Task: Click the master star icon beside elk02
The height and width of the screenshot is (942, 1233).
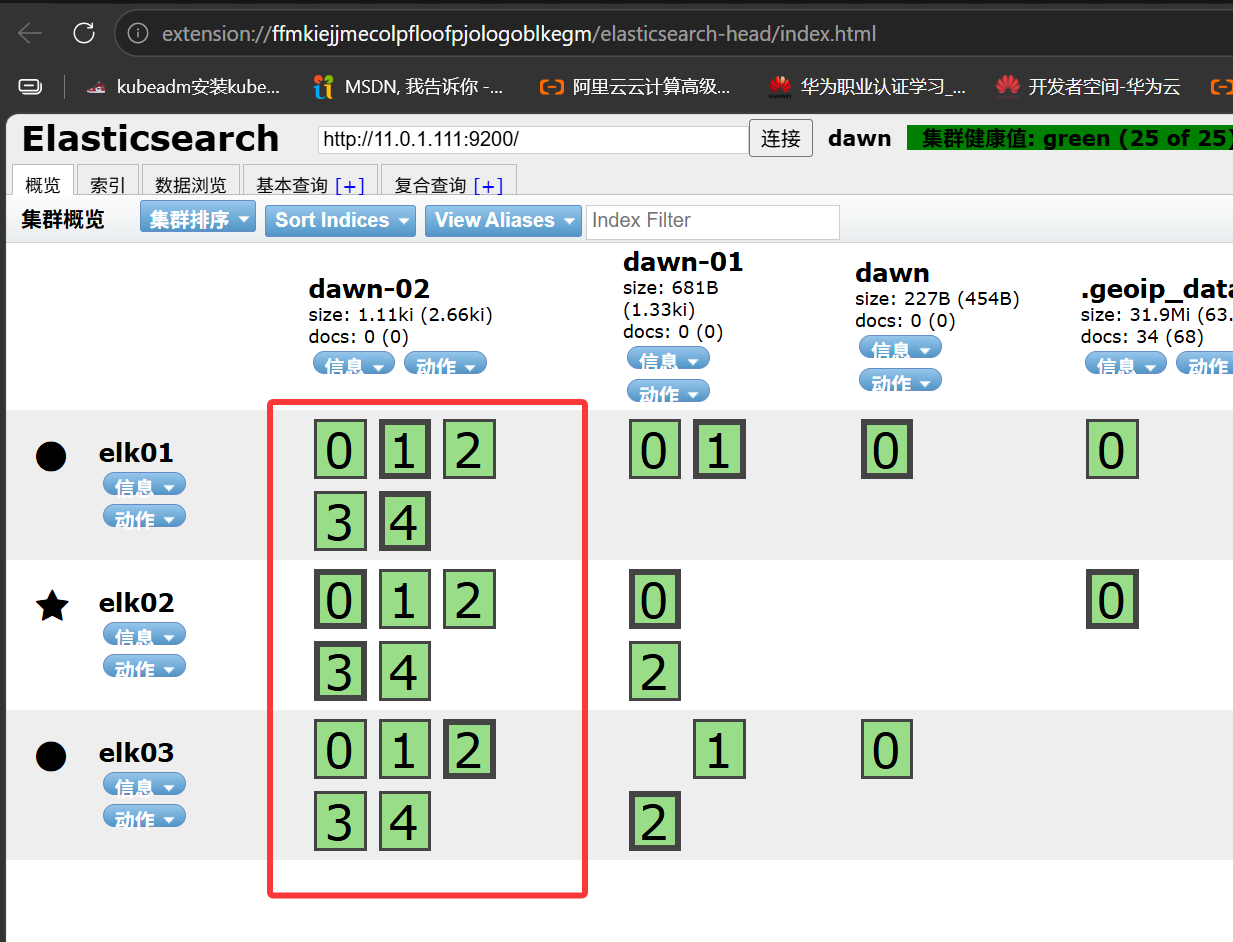Action: (x=52, y=605)
